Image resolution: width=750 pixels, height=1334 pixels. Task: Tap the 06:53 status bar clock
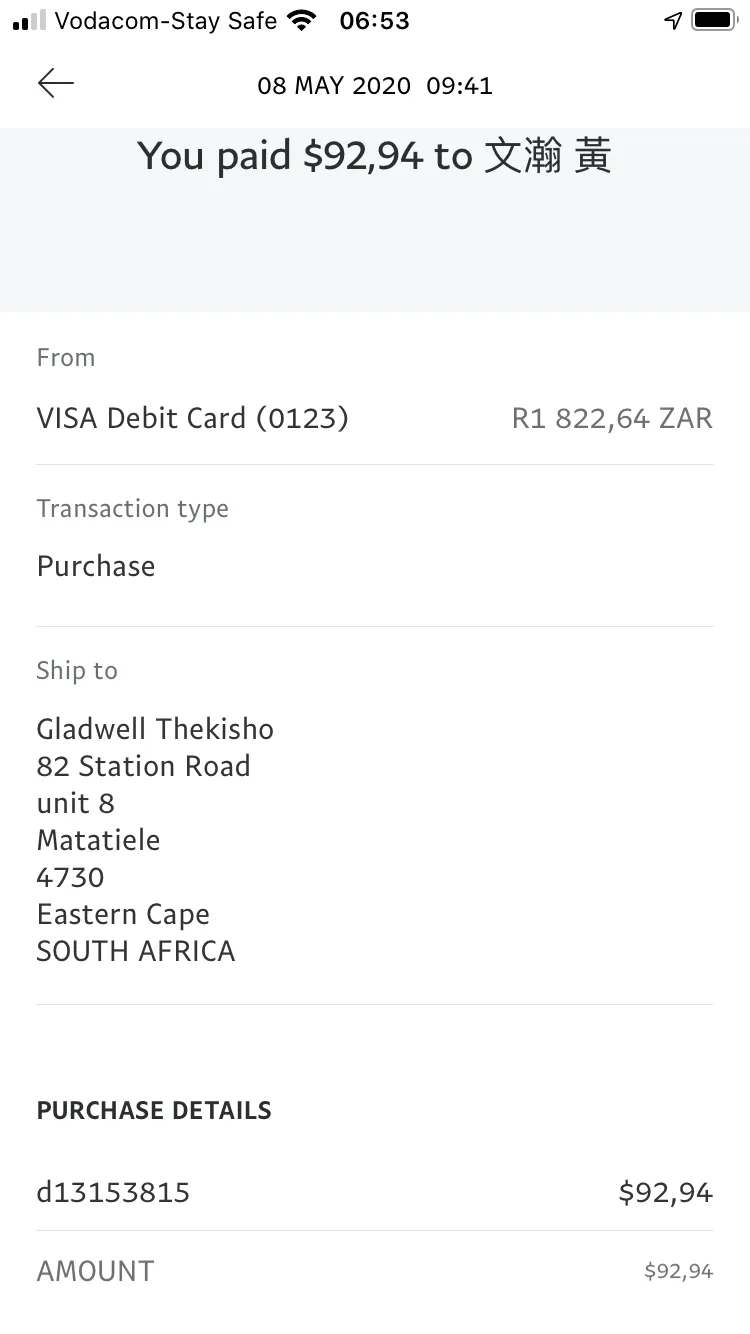tap(374, 21)
